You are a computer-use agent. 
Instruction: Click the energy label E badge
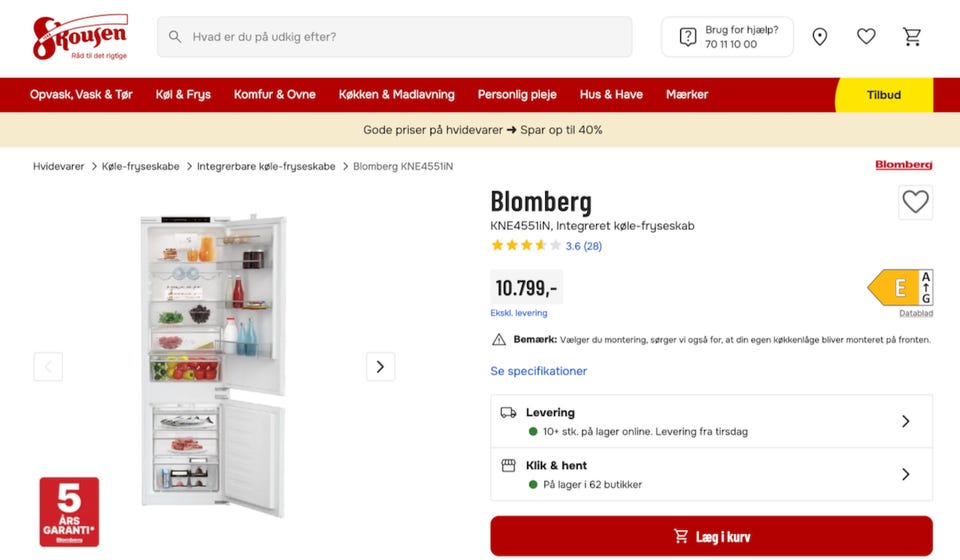pos(899,288)
